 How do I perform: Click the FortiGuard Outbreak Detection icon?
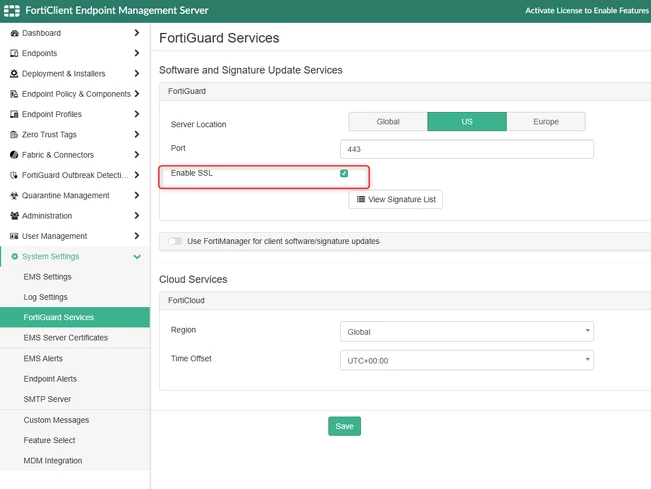(x=14, y=175)
